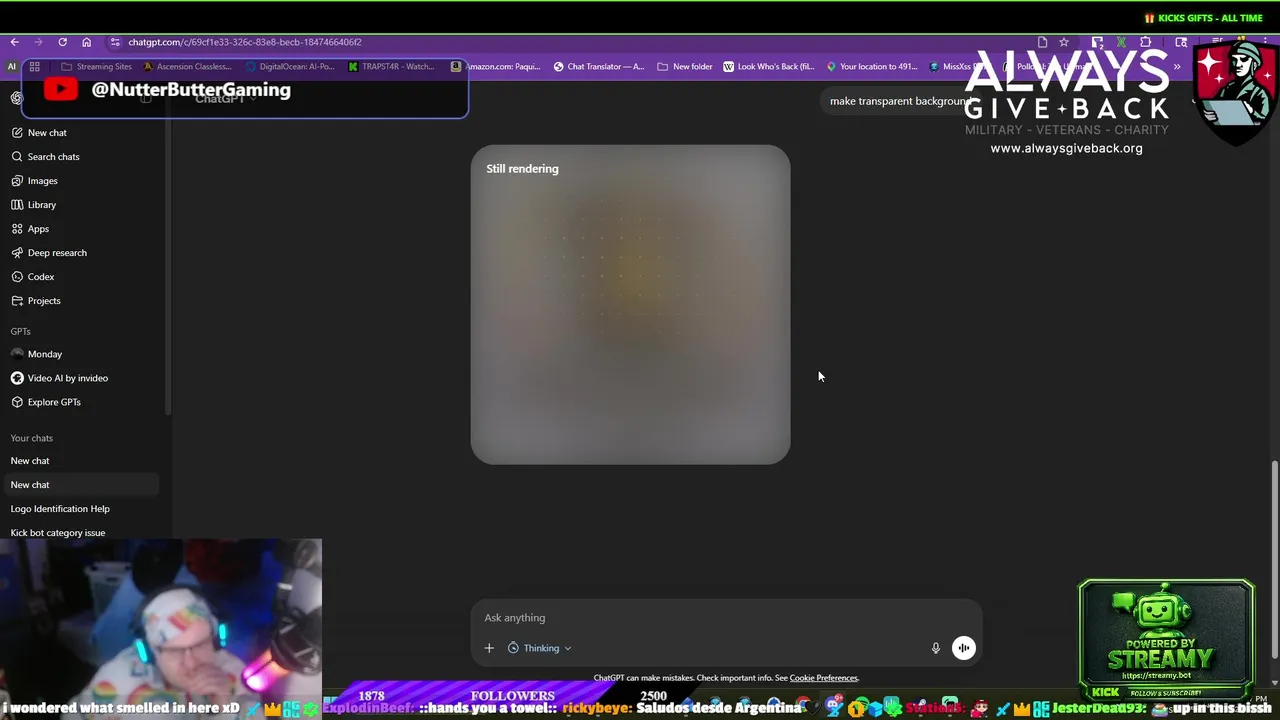The image size is (1280, 720).
Task: Open the highlighted second New chat entry
Action: pos(82,485)
